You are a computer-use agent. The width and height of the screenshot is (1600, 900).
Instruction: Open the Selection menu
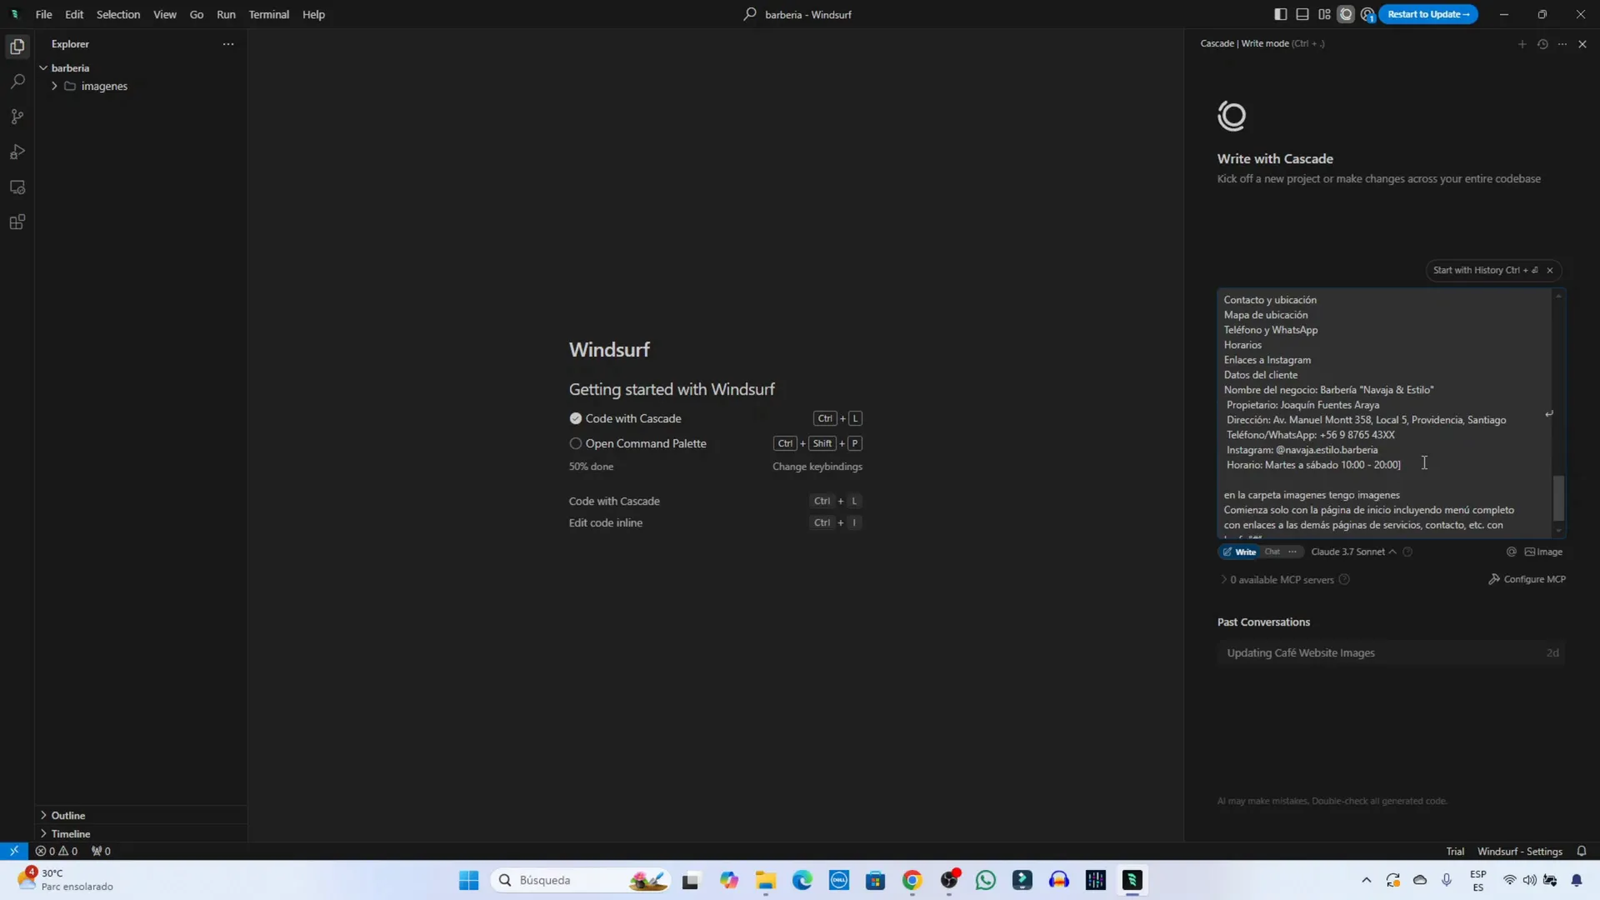[x=118, y=14]
